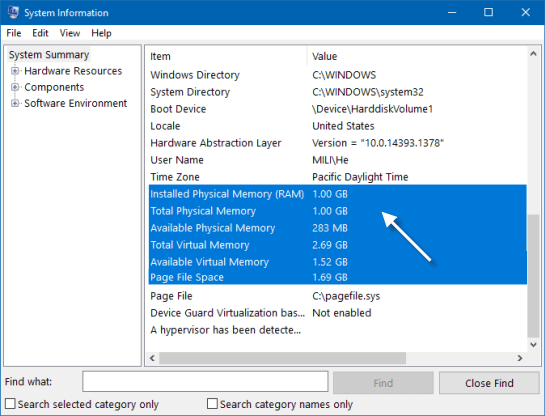545x416 pixels.
Task: Expand the Software Environment tree node
Action: tap(15, 103)
